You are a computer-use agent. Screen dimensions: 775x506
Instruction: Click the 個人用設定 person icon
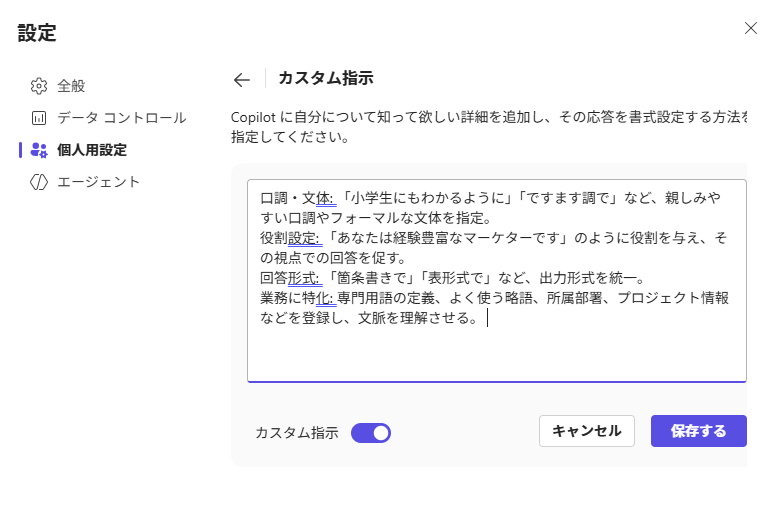39,150
